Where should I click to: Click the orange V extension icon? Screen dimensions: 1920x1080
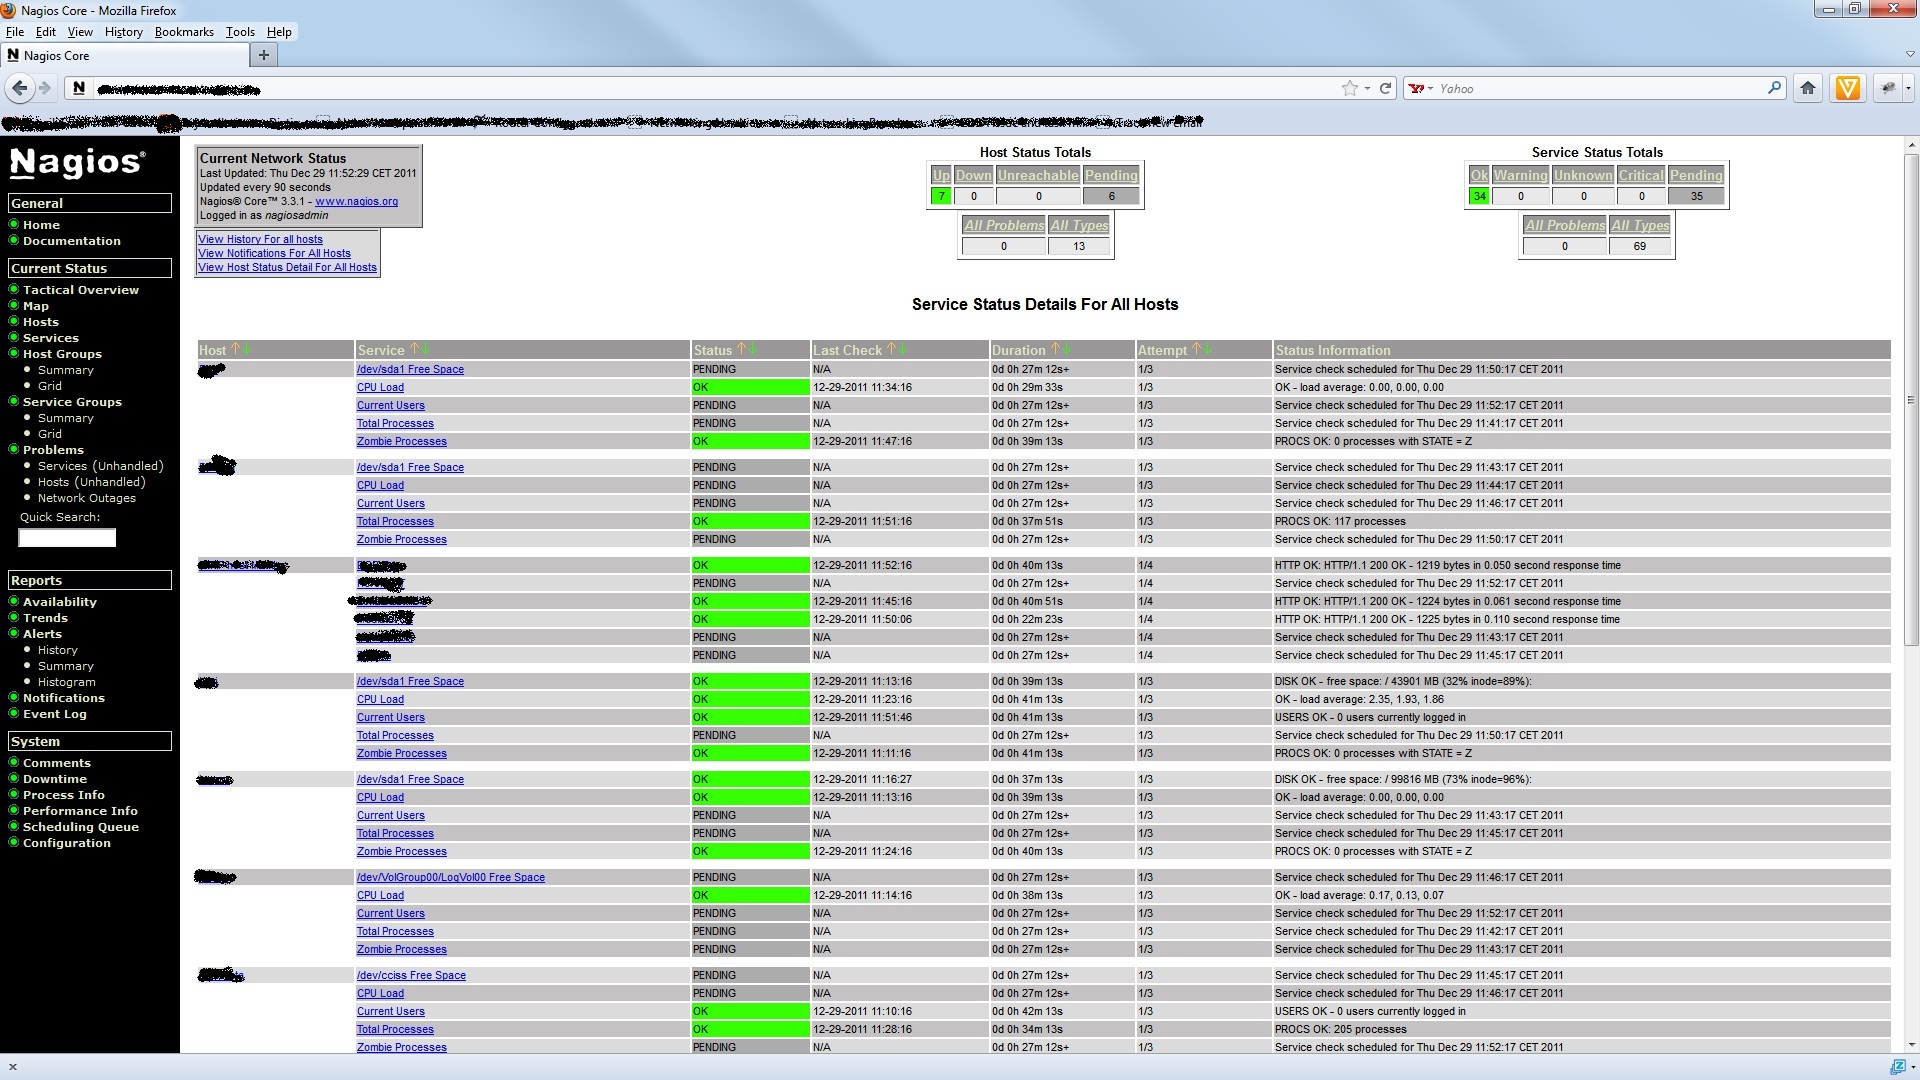(1847, 88)
